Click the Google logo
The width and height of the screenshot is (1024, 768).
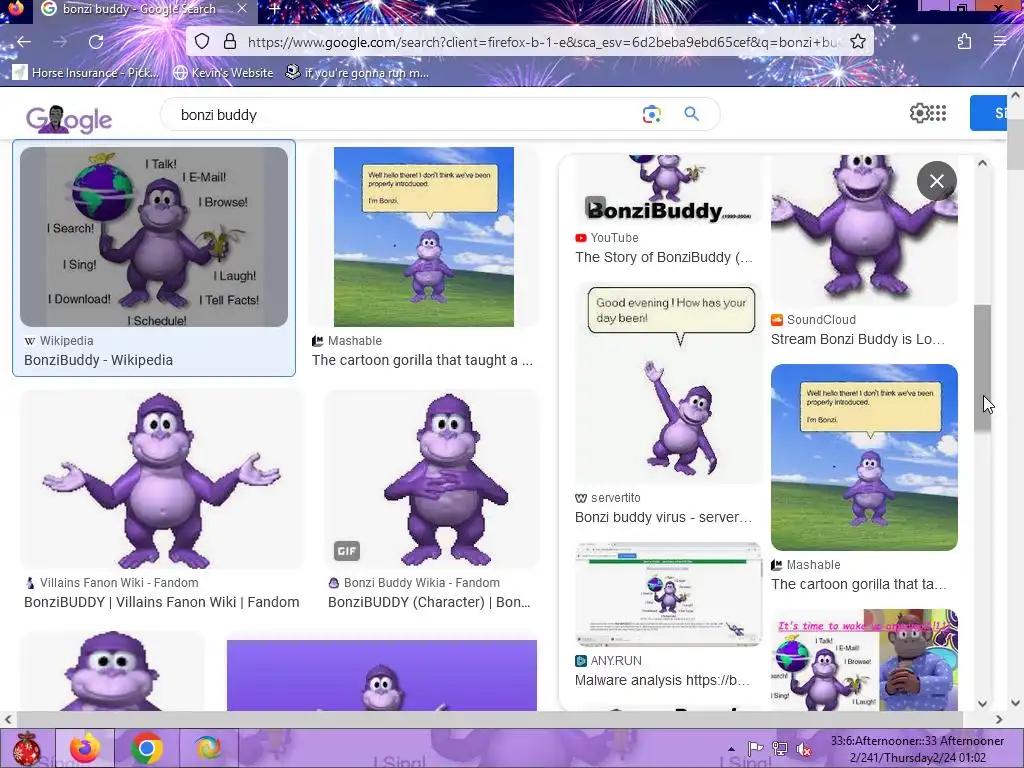[69, 118]
